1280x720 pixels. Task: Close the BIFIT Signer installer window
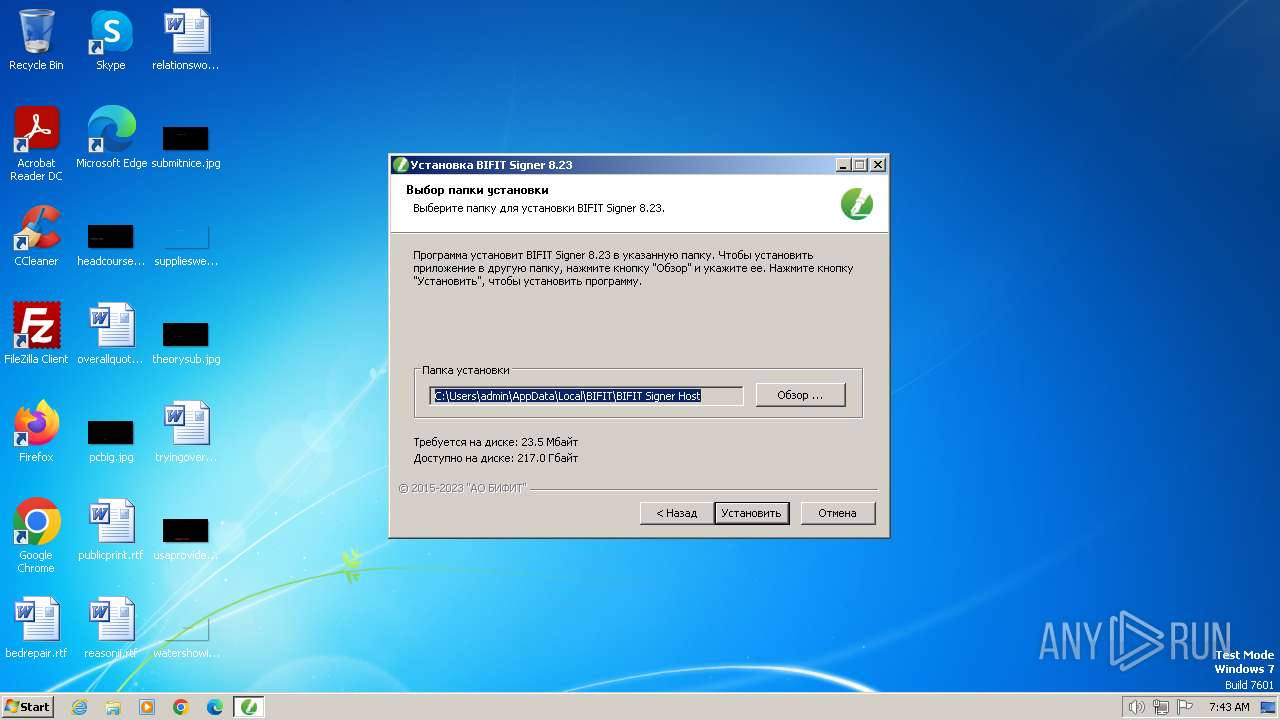click(877, 165)
